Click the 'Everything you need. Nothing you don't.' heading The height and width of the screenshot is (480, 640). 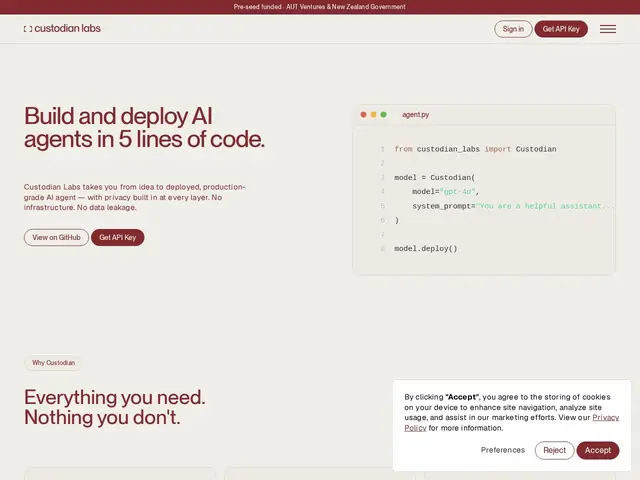115,407
